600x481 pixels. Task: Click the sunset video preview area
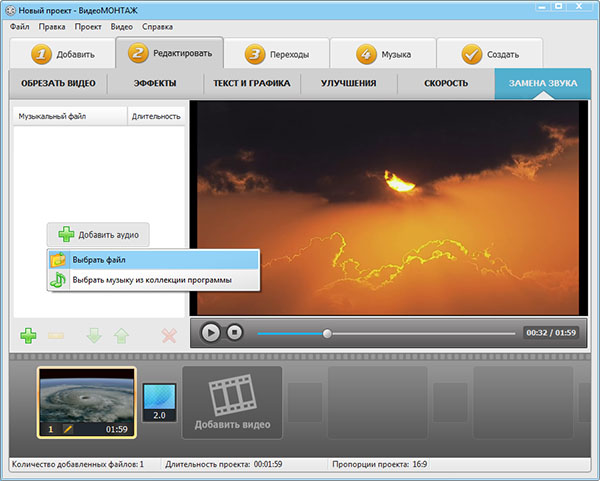point(388,208)
